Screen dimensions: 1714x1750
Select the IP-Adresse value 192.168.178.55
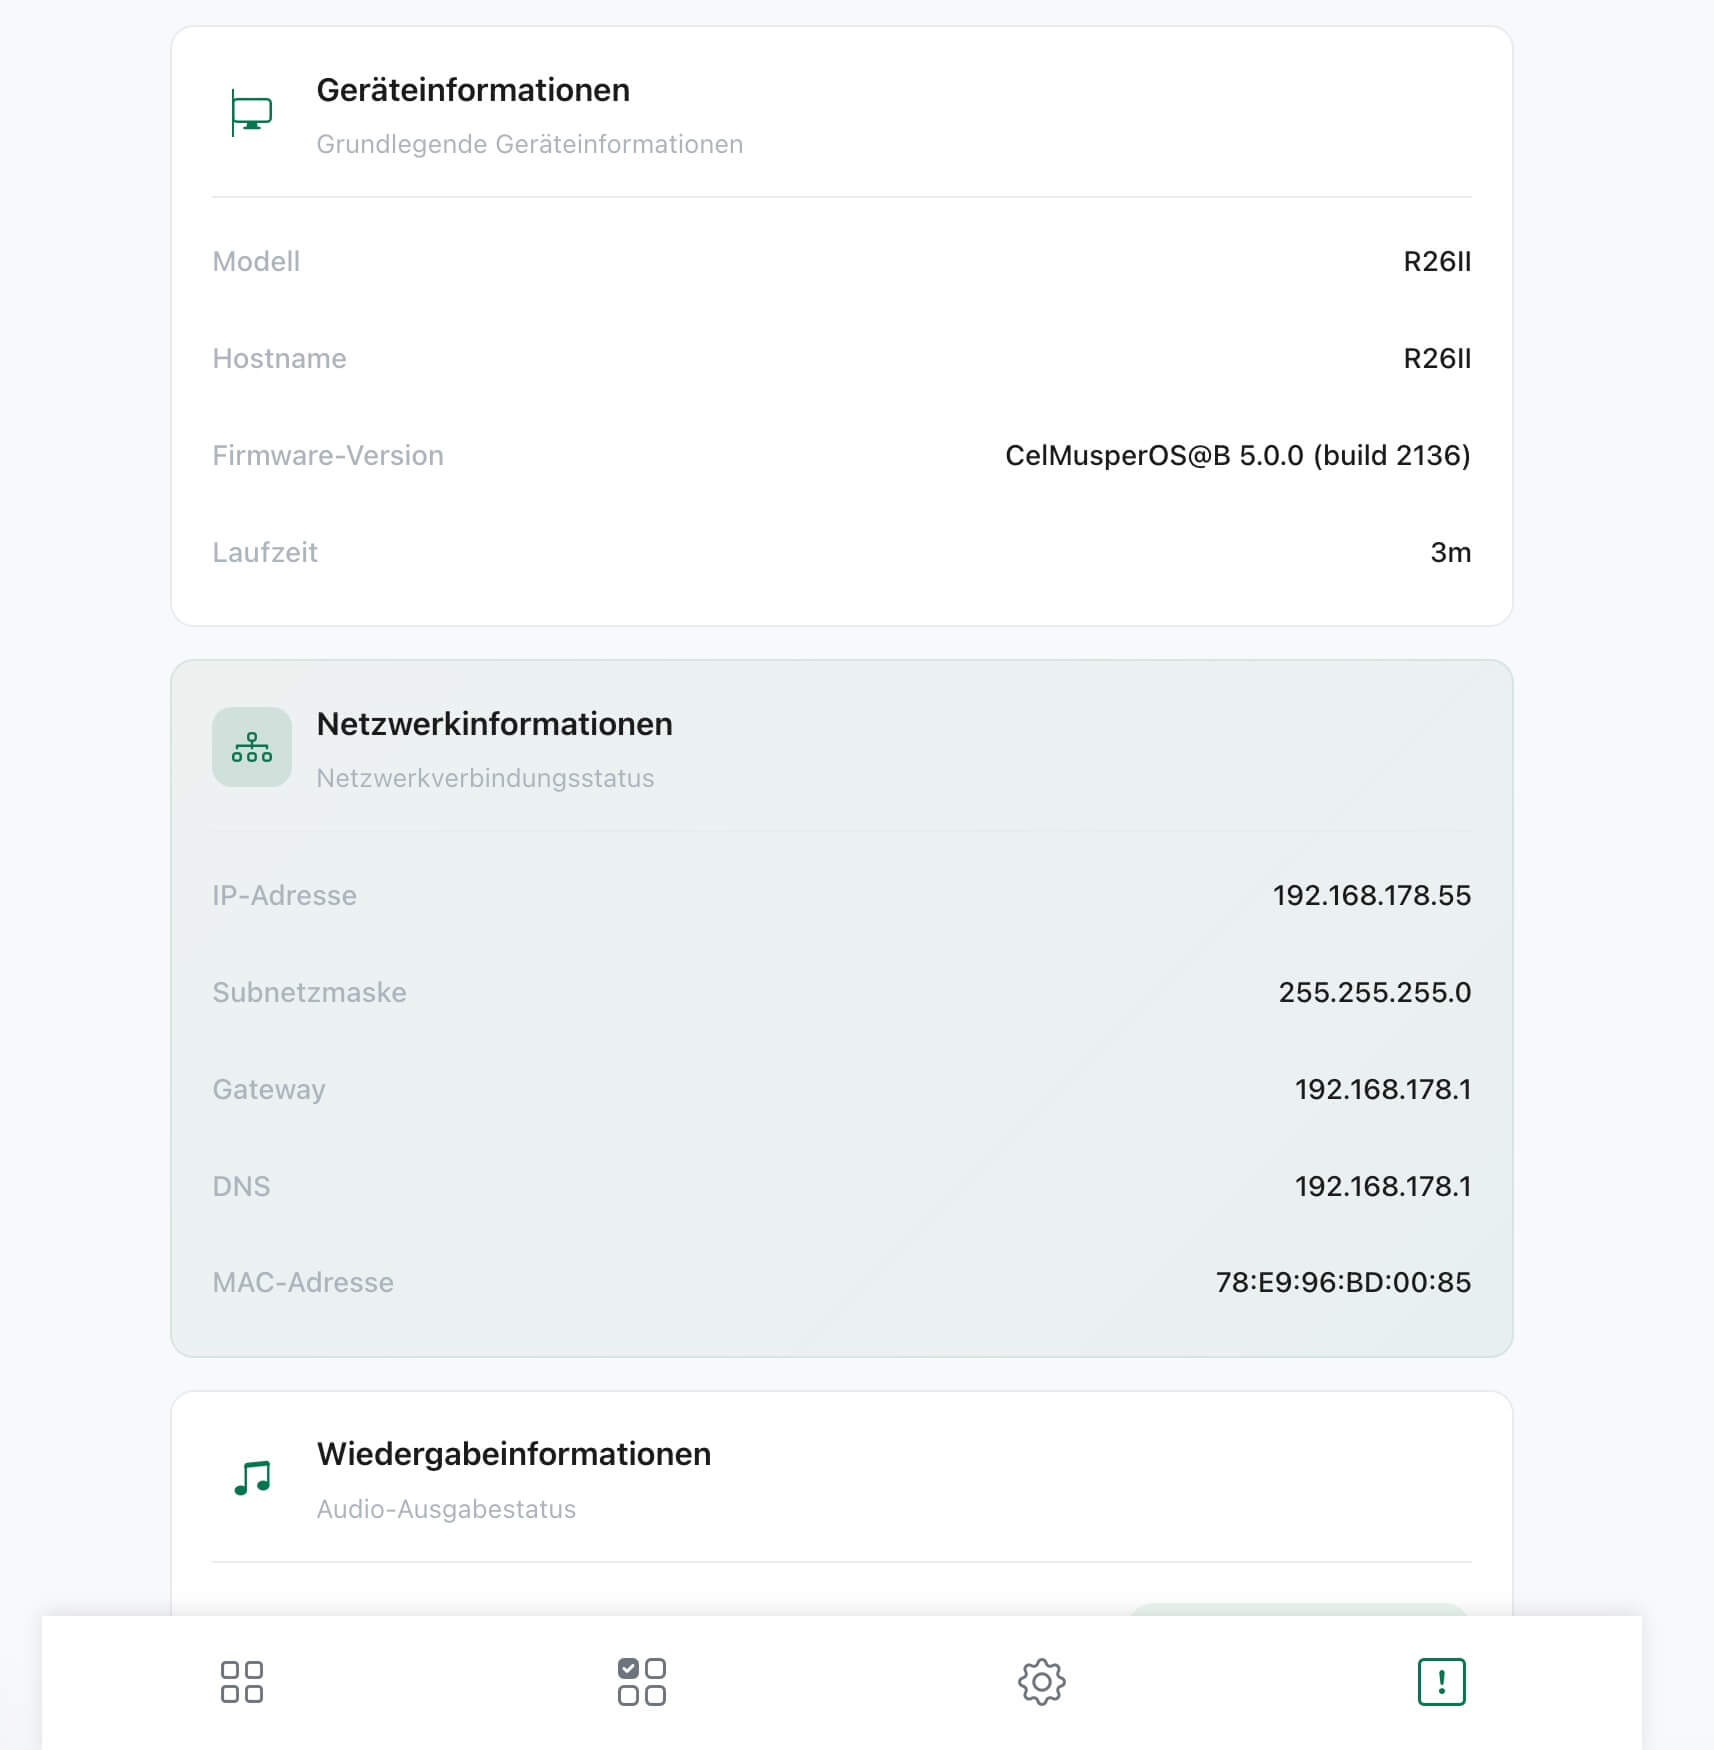1371,895
